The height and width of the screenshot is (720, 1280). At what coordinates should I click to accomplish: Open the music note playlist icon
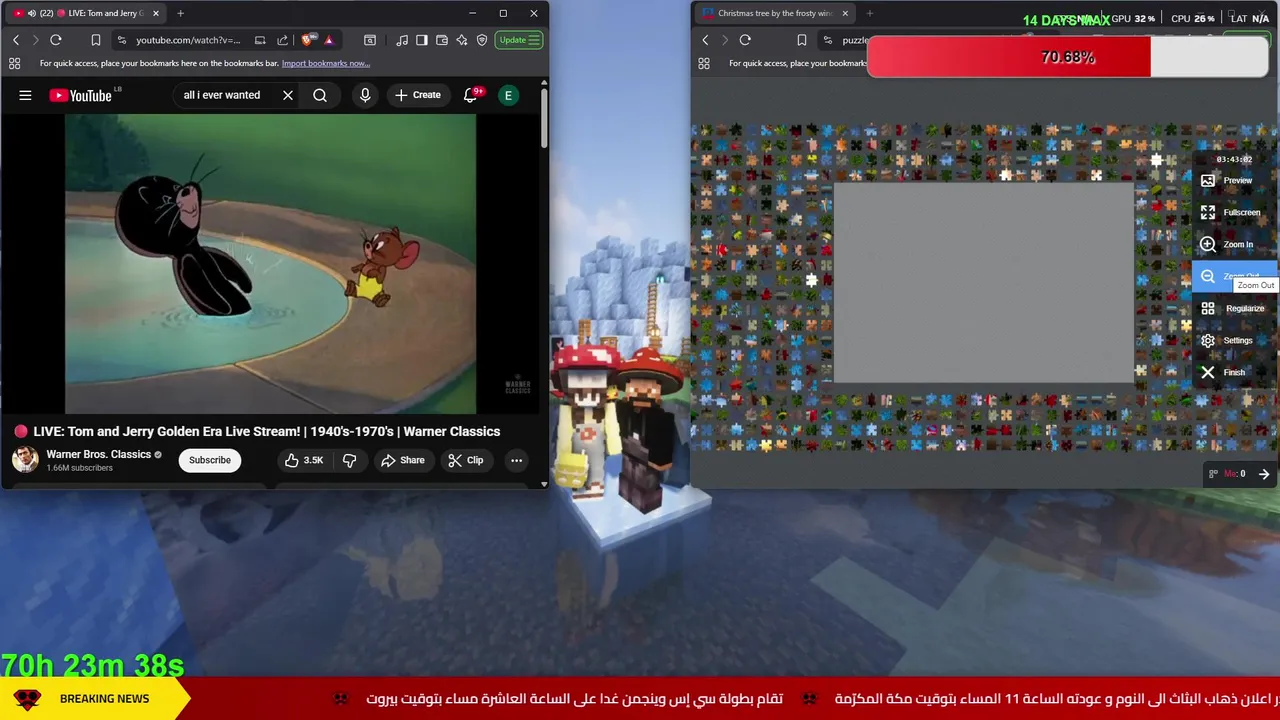point(402,40)
